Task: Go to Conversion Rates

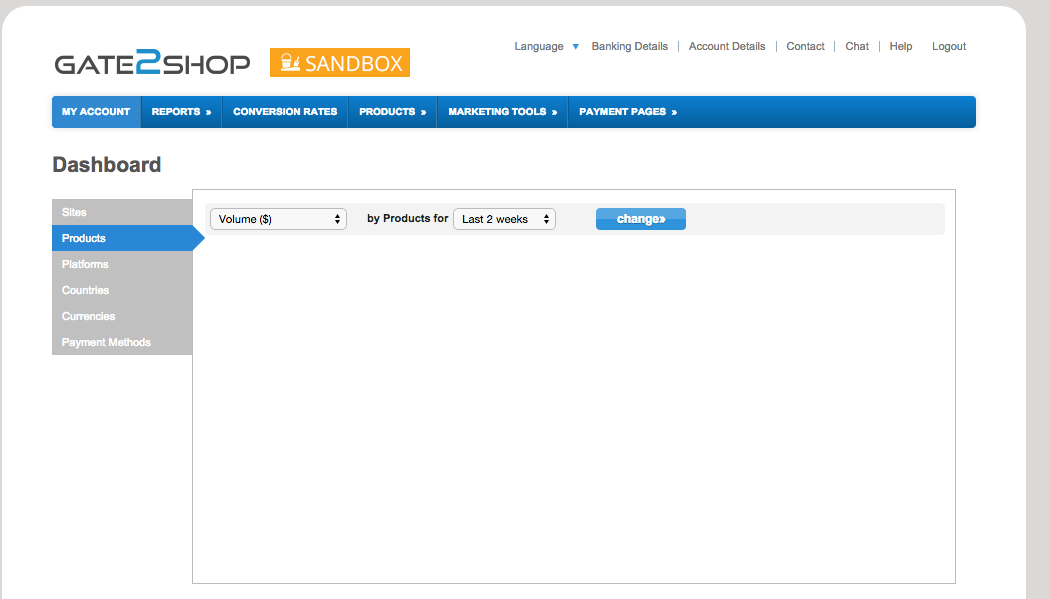Action: (x=285, y=112)
